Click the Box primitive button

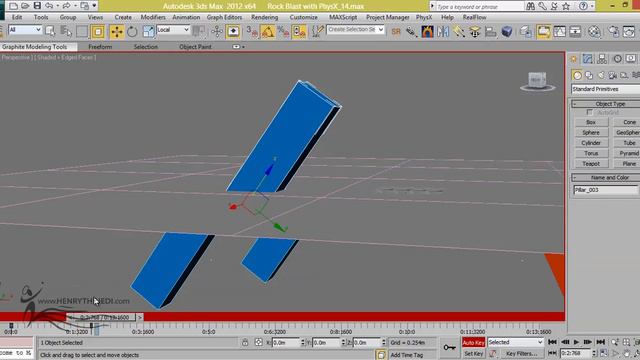click(x=591, y=122)
